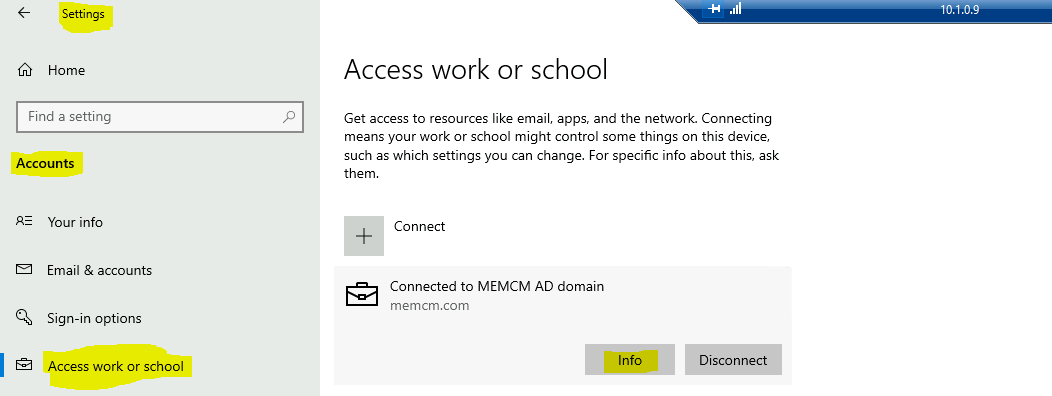Click the plus Connect icon
This screenshot has width=1052, height=396.
coord(364,236)
